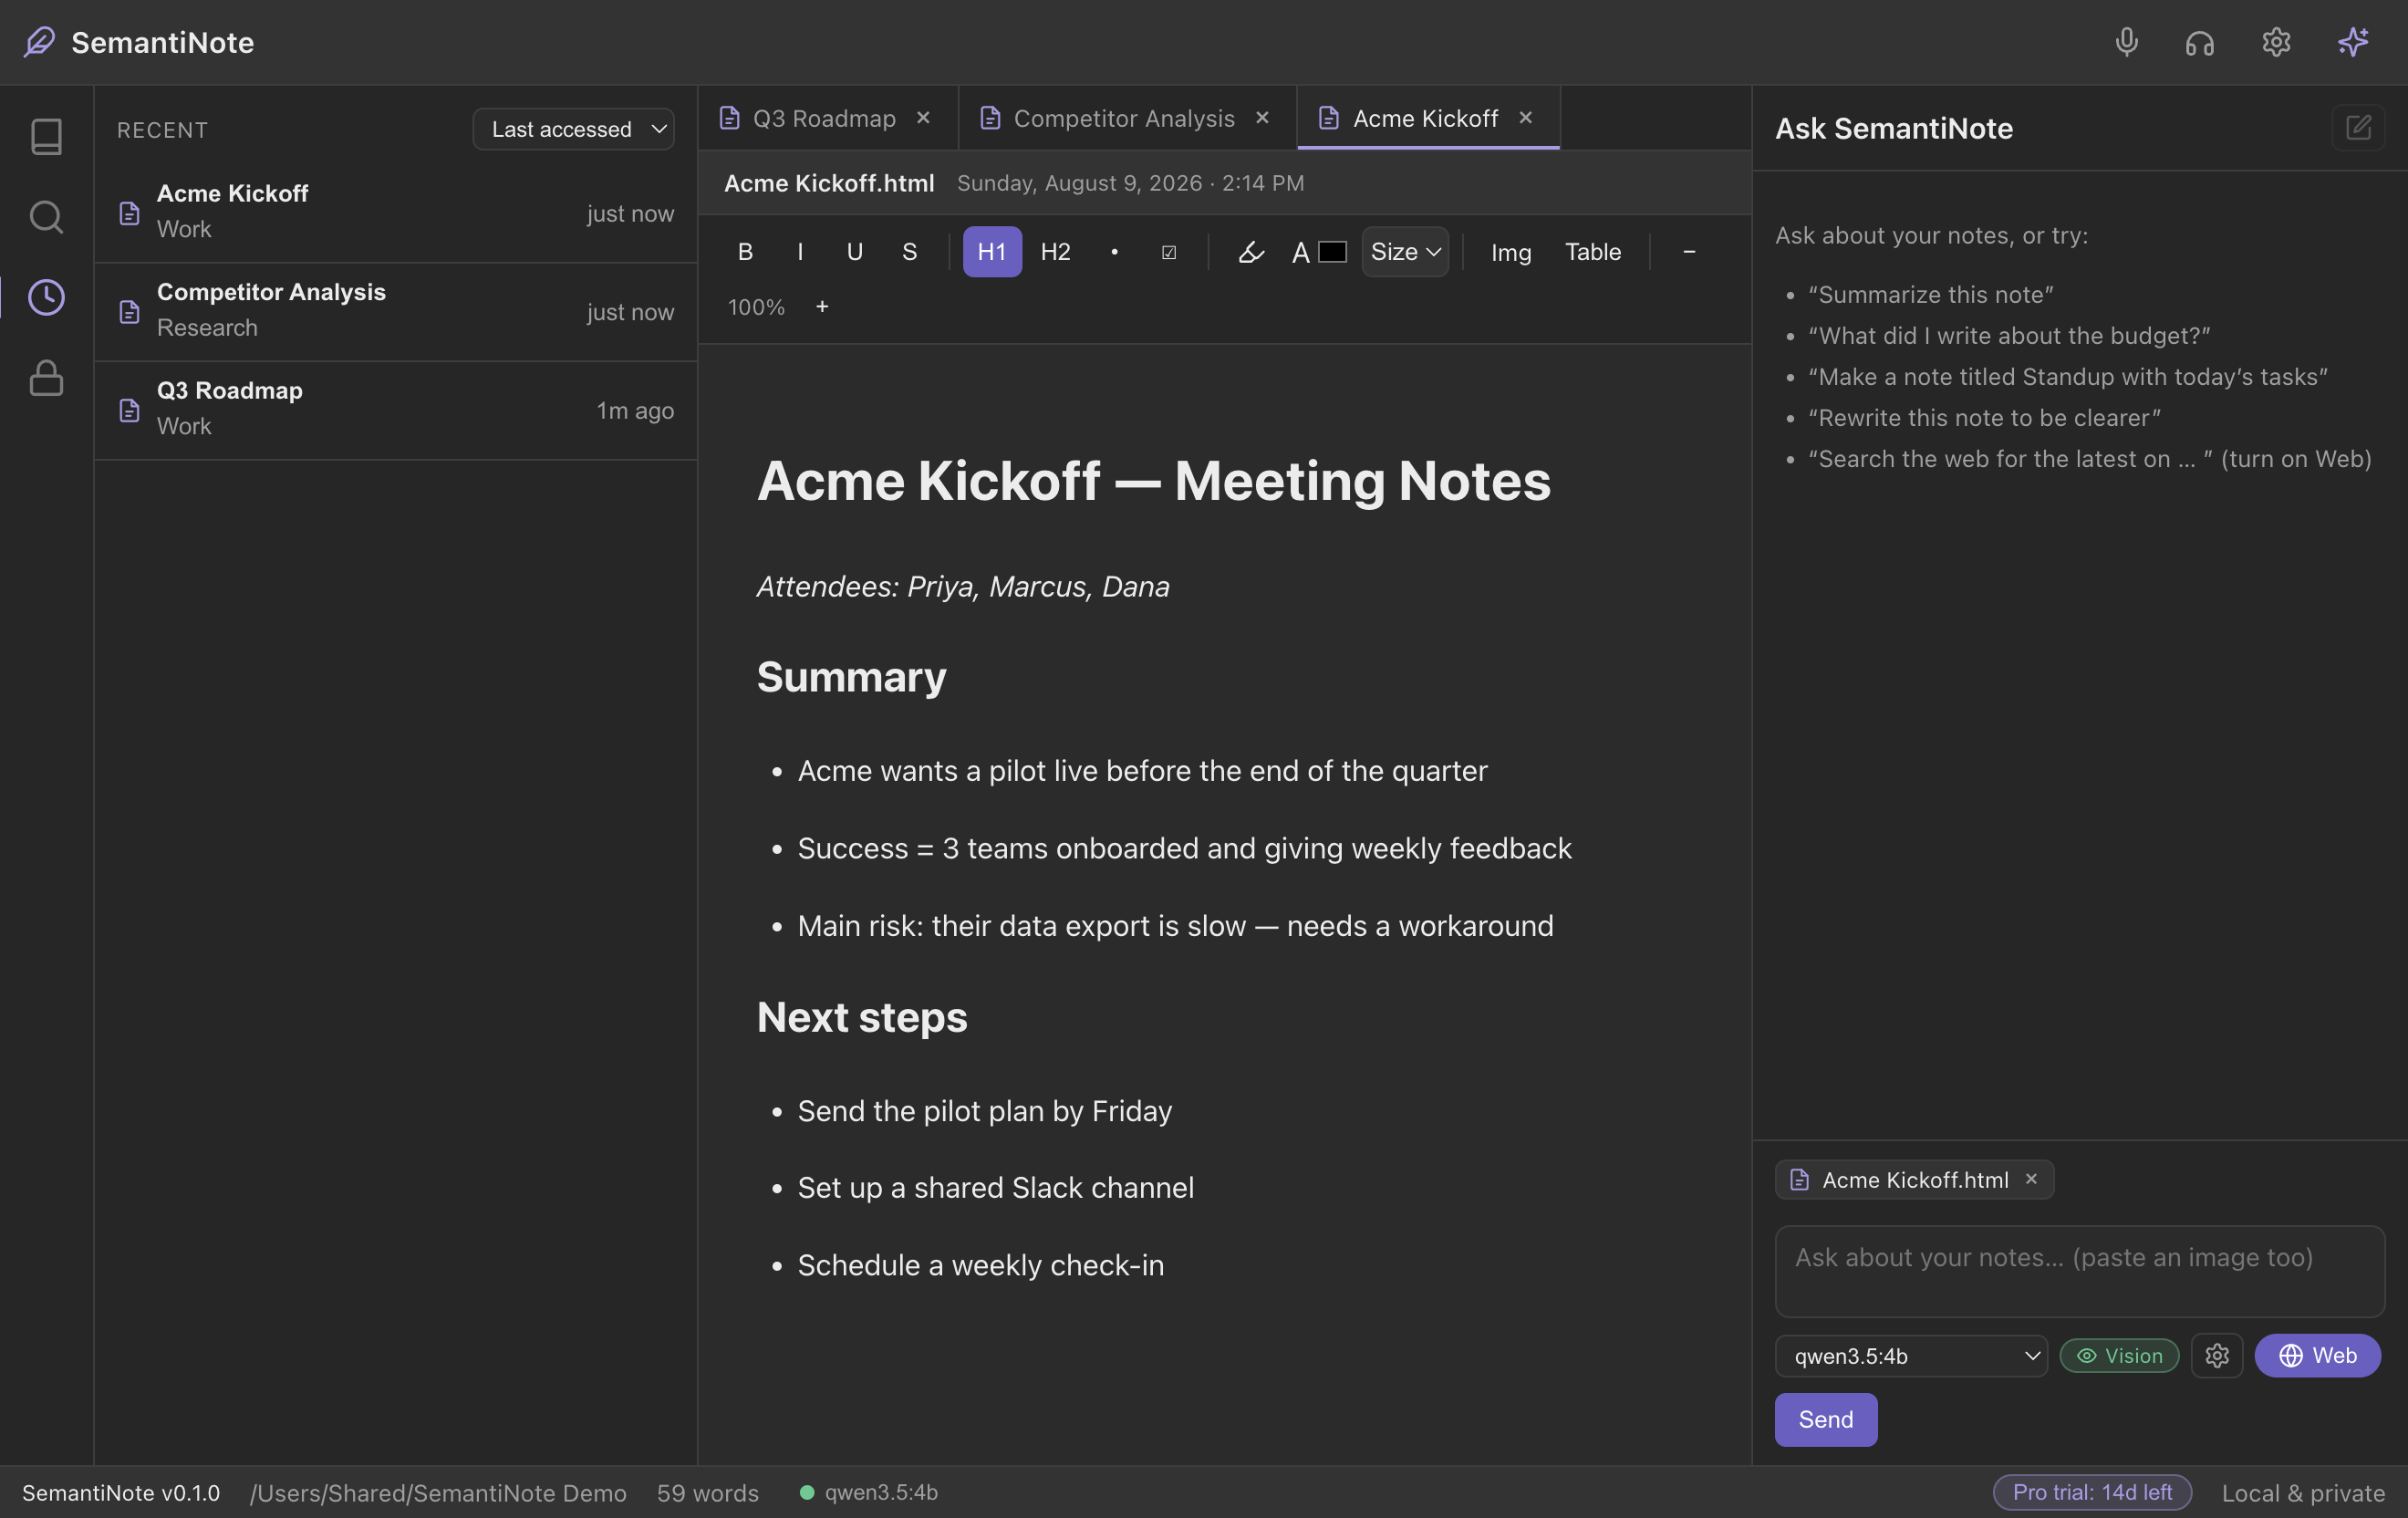The height and width of the screenshot is (1518, 2408).
Task: Click the highlighter tool in the toolbar
Action: coord(1251,252)
